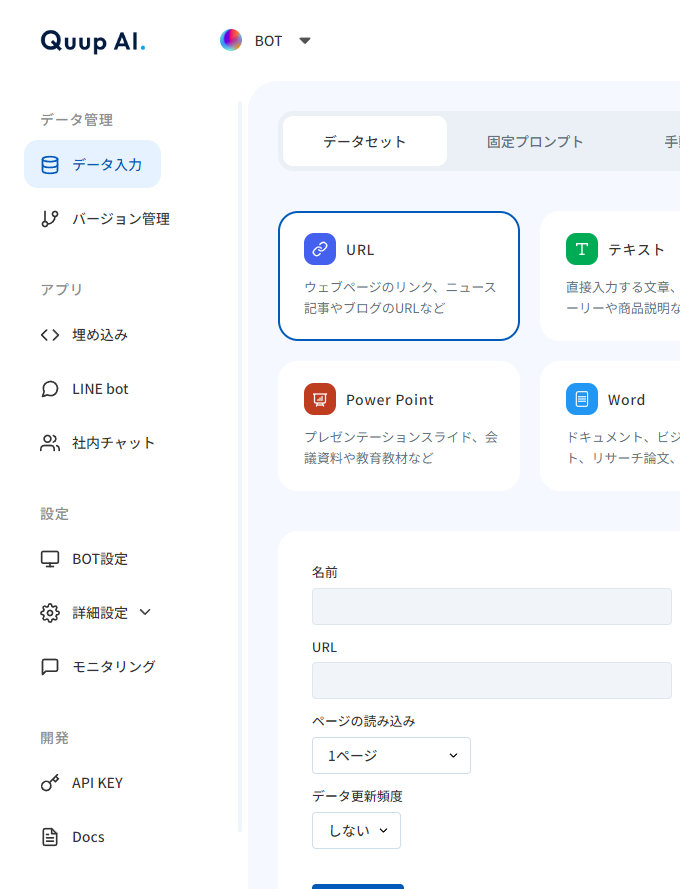The image size is (680, 889).
Task: Click the chat bubble icon for LINE bot
Action: [x=50, y=389]
